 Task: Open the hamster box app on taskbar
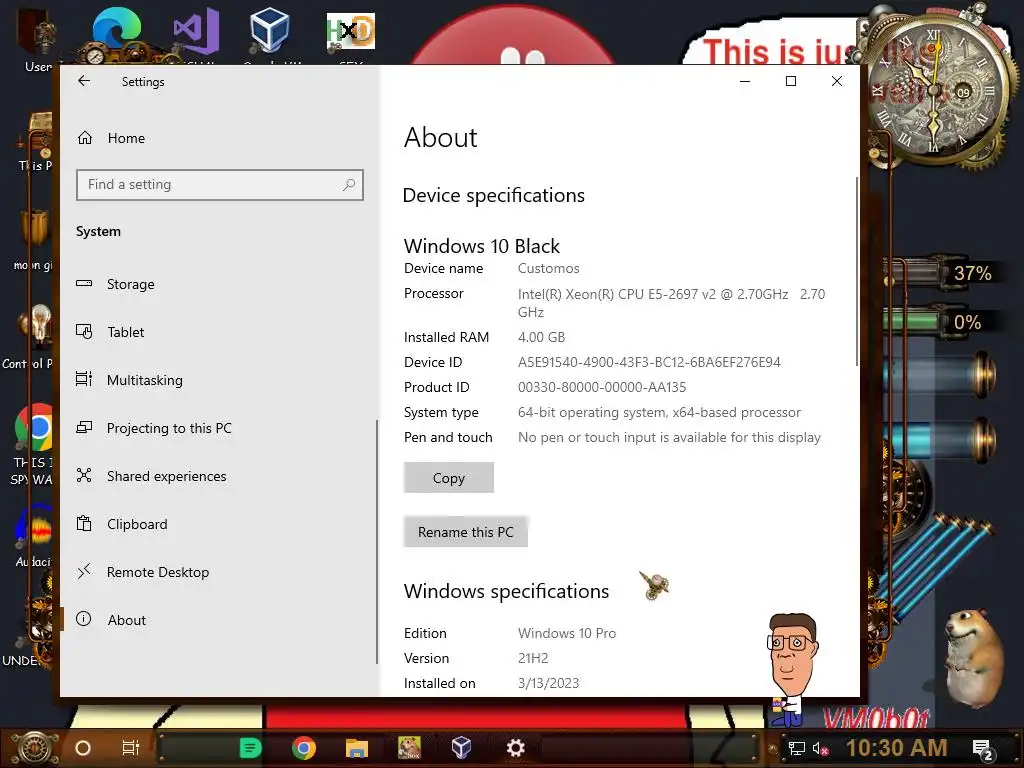pyautogui.click(x=409, y=748)
